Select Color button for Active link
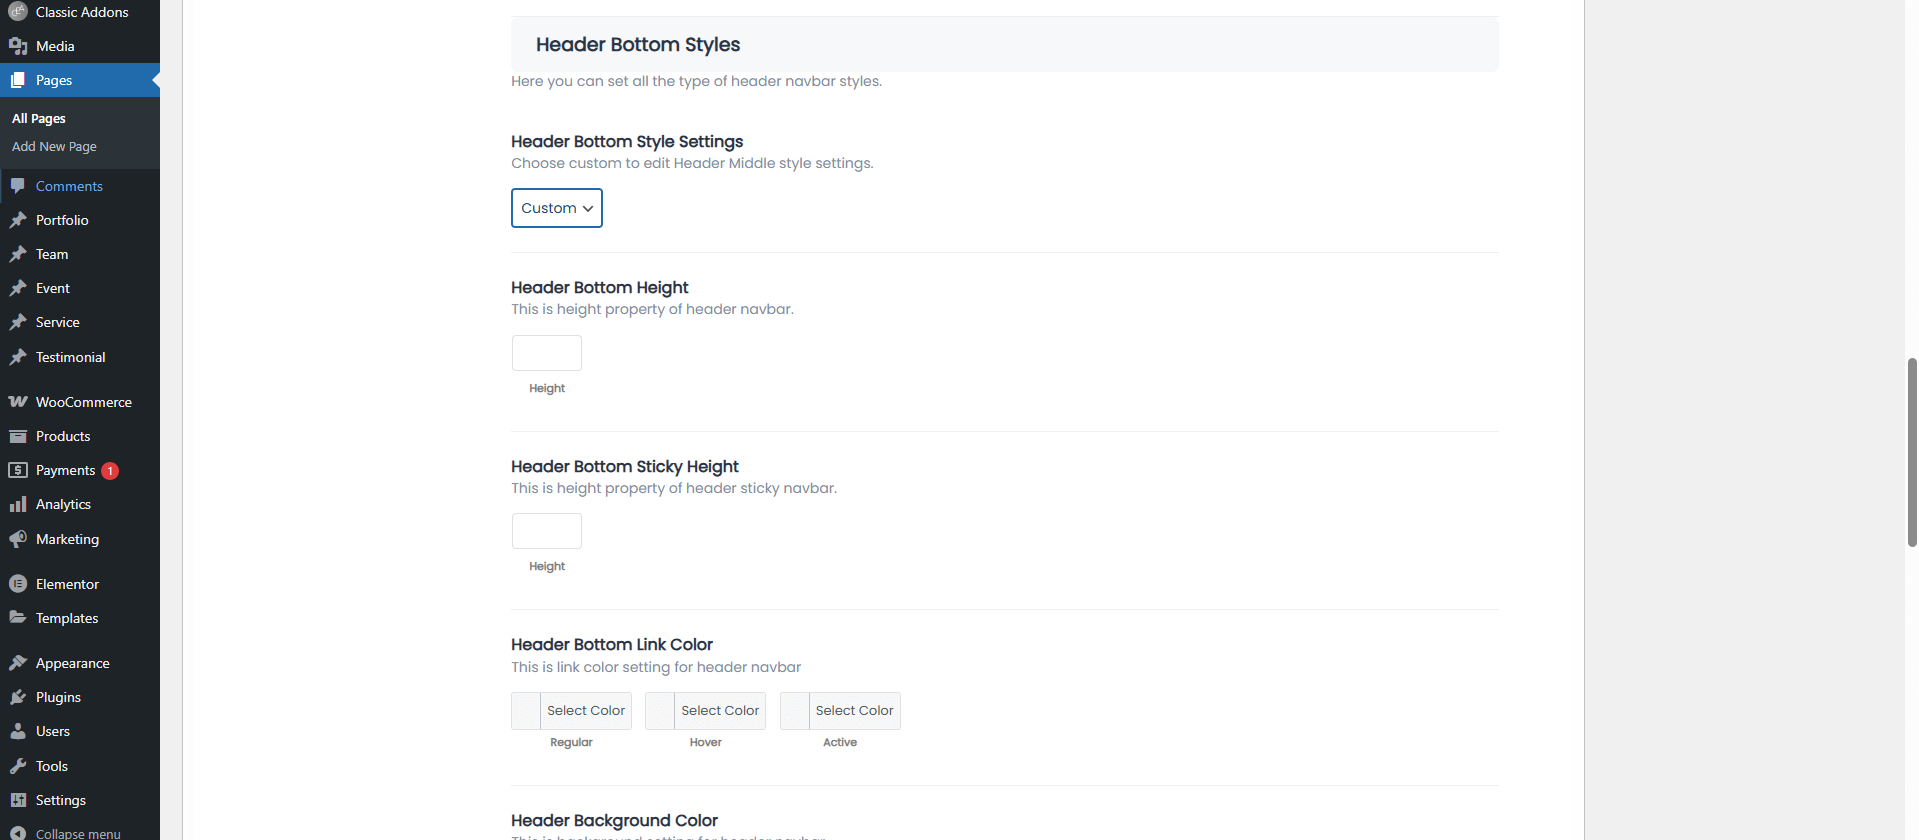This screenshot has width=1919, height=840. click(854, 711)
